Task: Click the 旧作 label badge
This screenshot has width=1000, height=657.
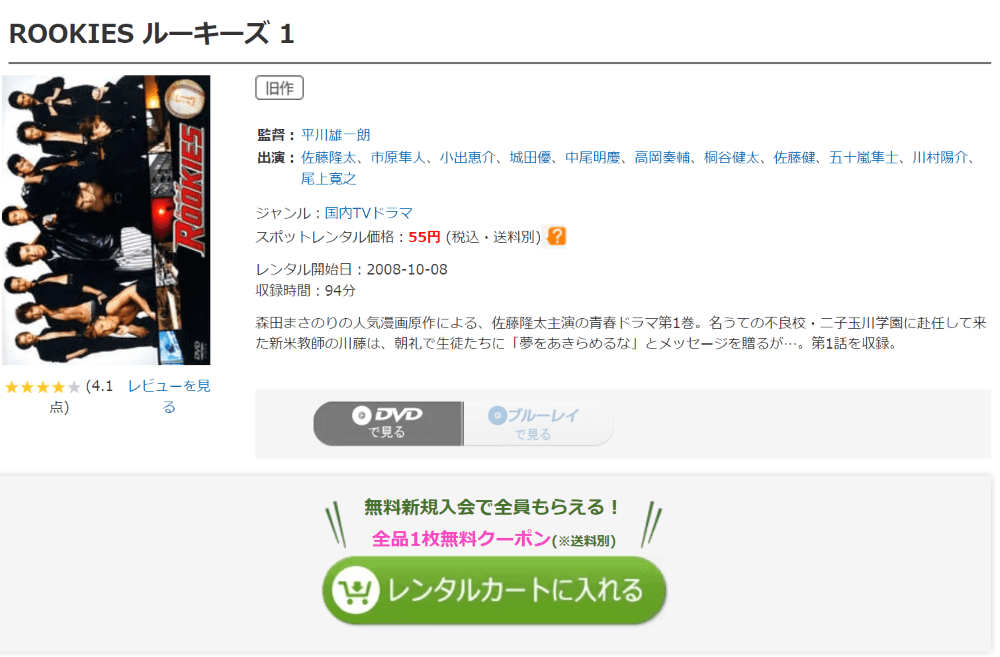Action: point(279,88)
